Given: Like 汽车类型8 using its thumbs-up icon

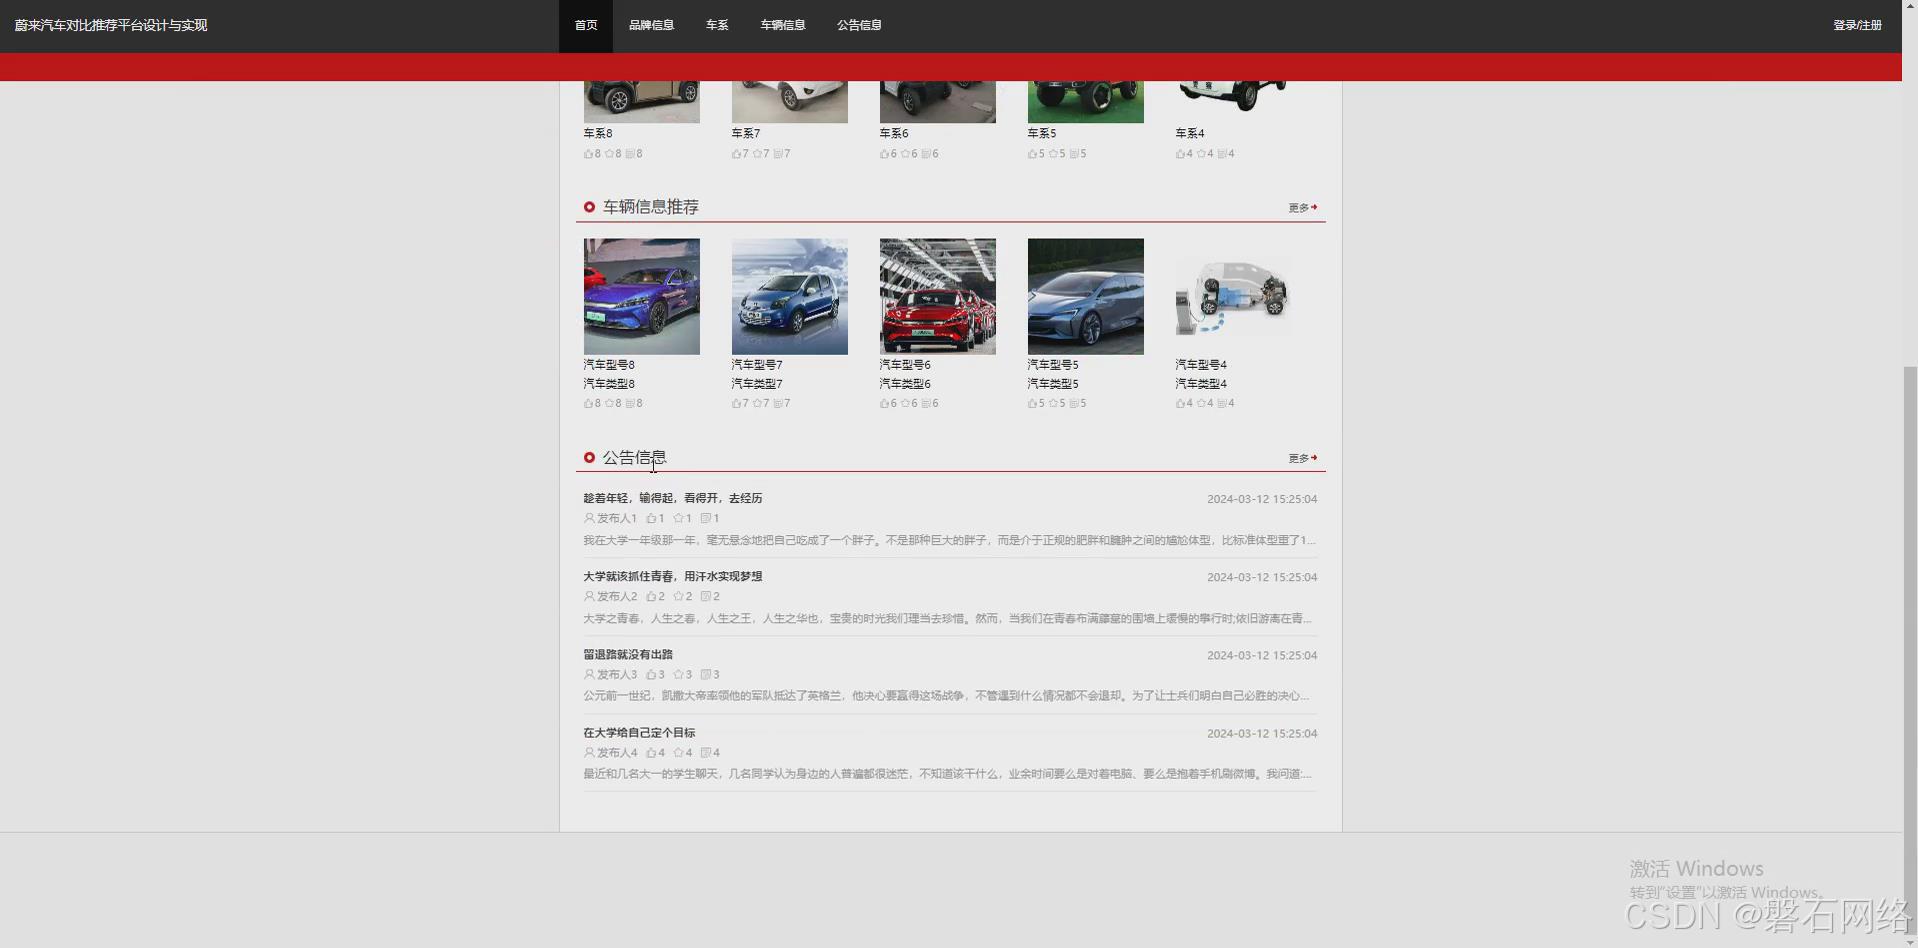Looking at the screenshot, I should point(588,404).
